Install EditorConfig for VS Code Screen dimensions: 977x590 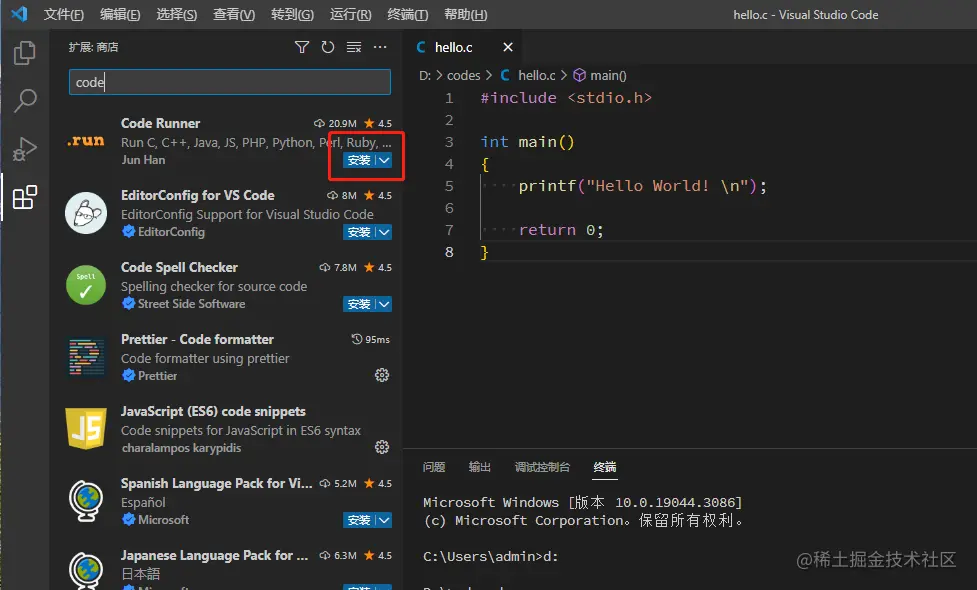point(359,232)
